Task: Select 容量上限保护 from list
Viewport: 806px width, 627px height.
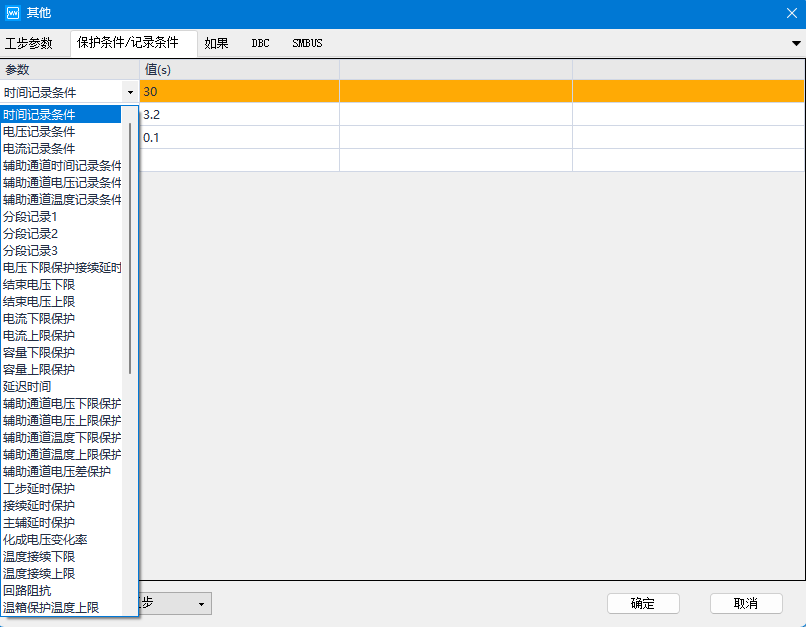Action: 61,369
